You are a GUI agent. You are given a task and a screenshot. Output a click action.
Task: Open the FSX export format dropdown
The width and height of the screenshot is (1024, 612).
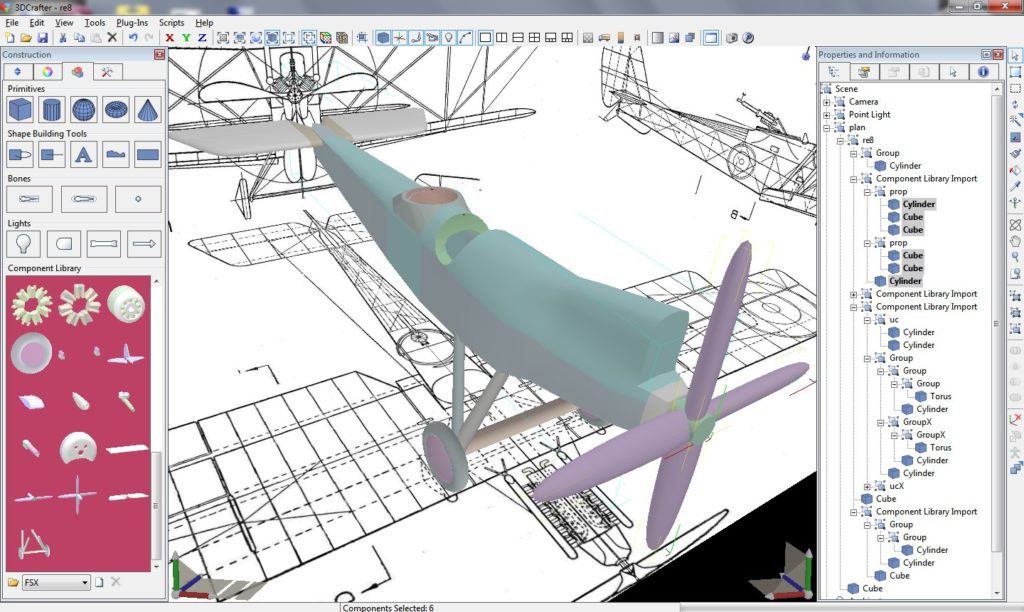click(x=85, y=582)
